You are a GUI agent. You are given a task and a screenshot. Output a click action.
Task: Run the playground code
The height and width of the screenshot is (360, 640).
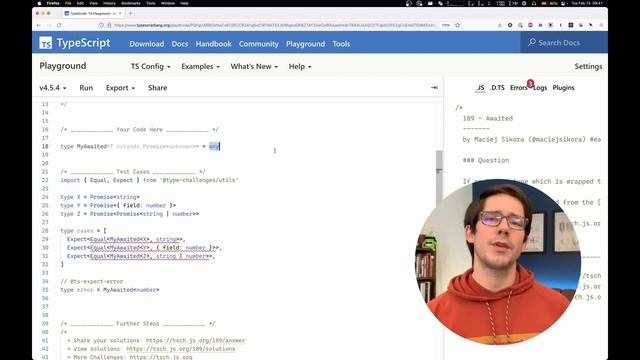(x=86, y=88)
